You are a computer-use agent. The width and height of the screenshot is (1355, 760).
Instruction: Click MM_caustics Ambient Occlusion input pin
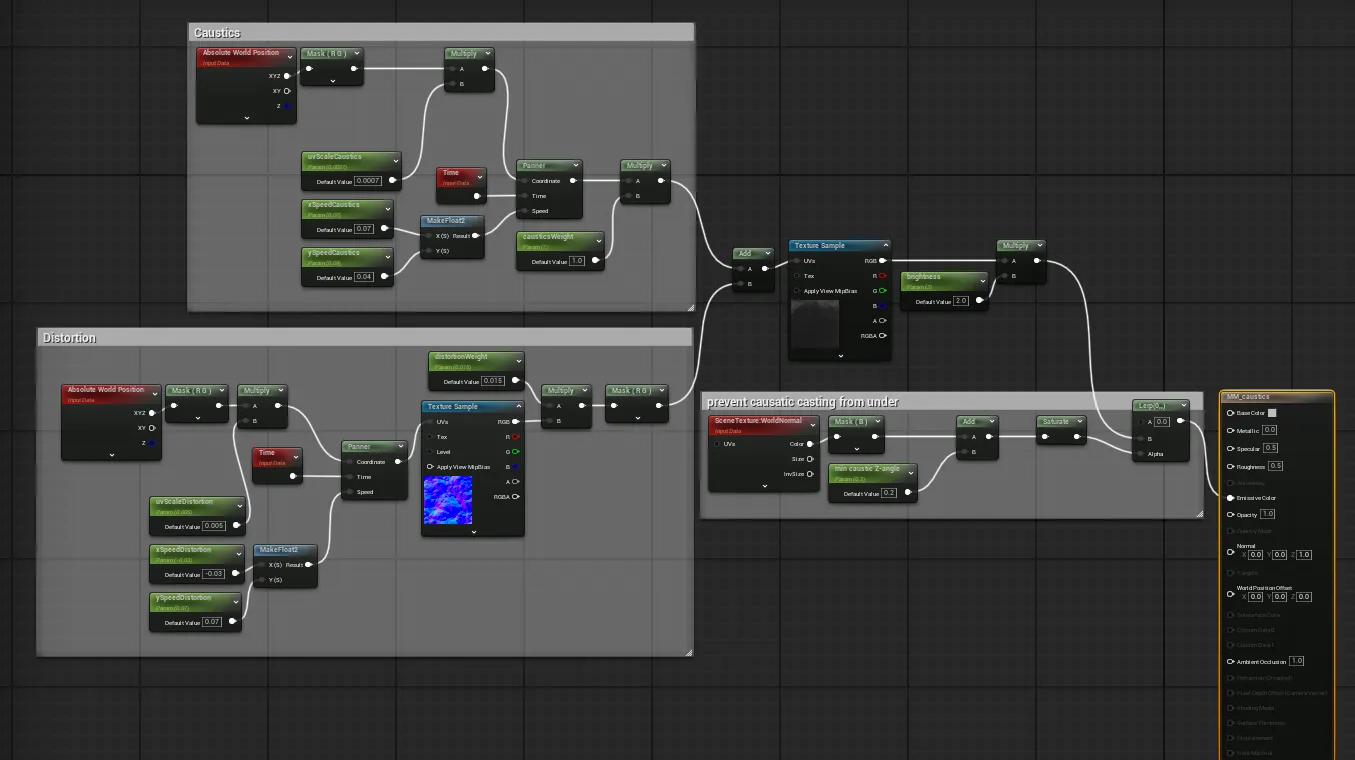(x=1230, y=661)
